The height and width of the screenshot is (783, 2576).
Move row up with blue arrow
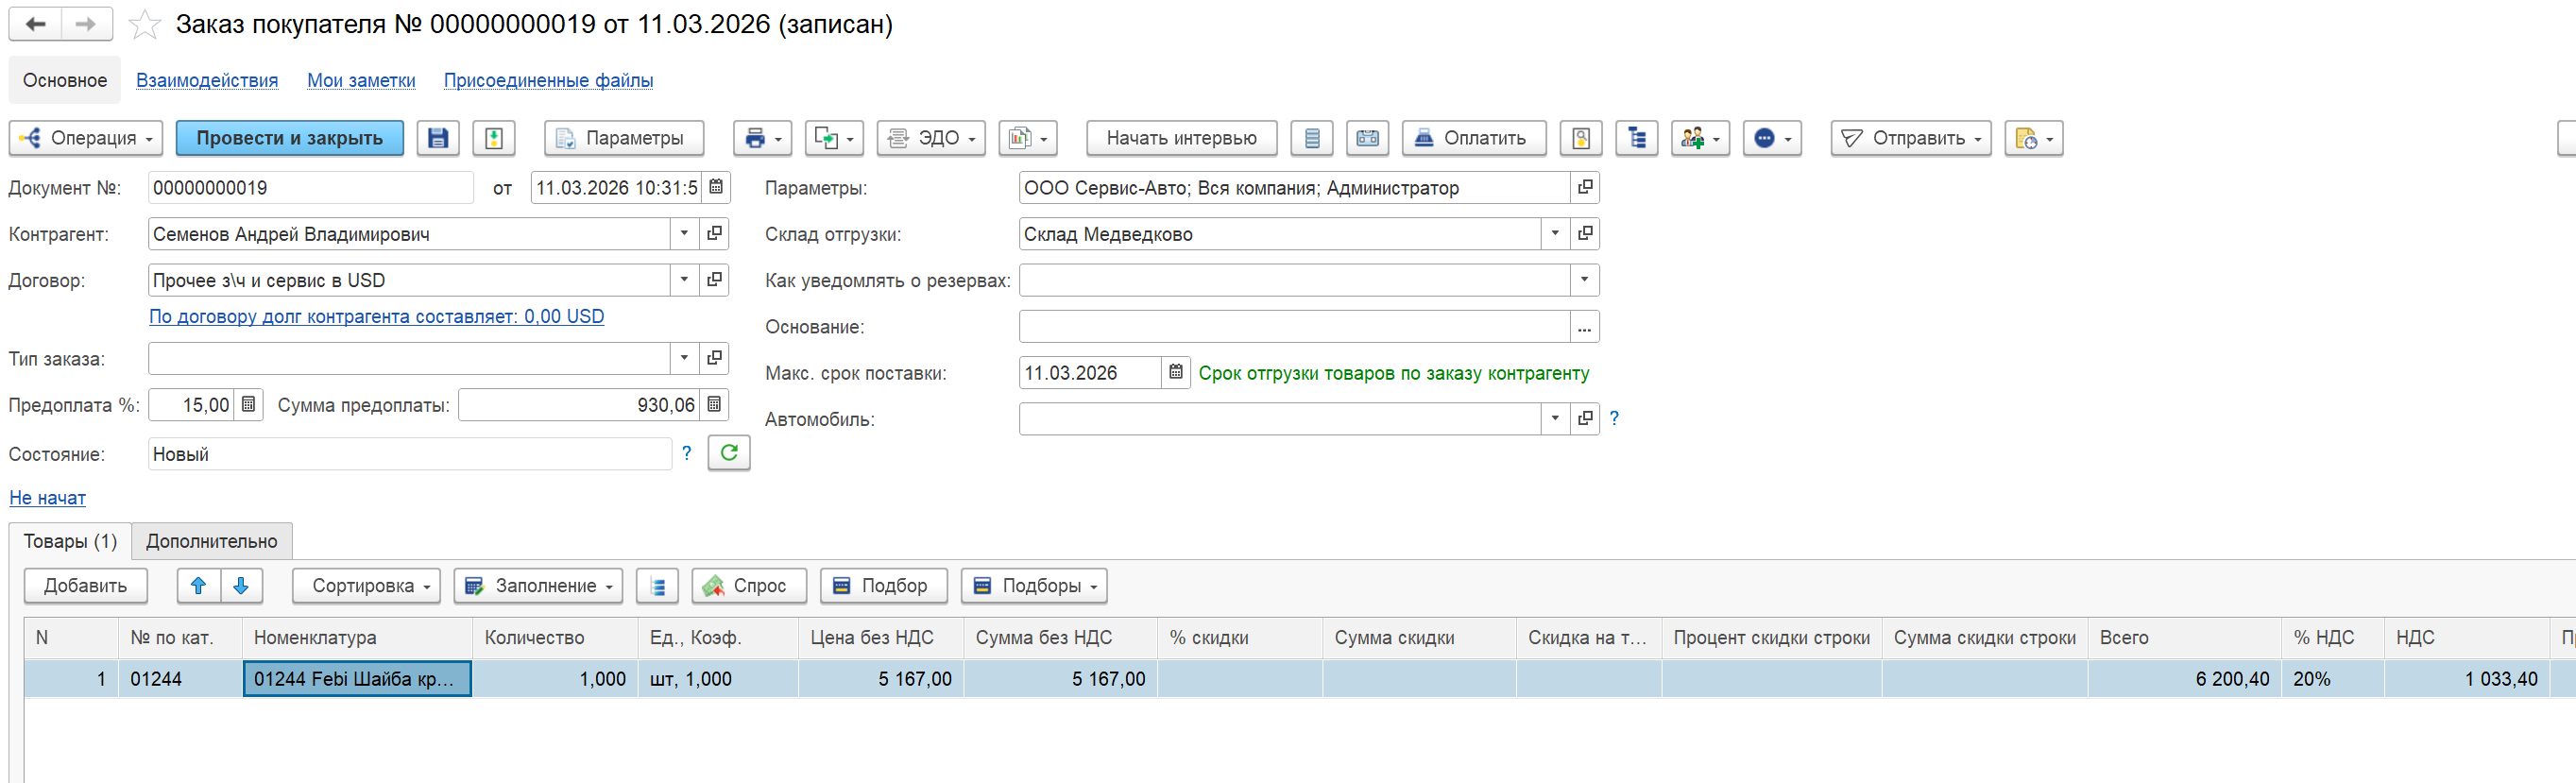click(x=198, y=586)
